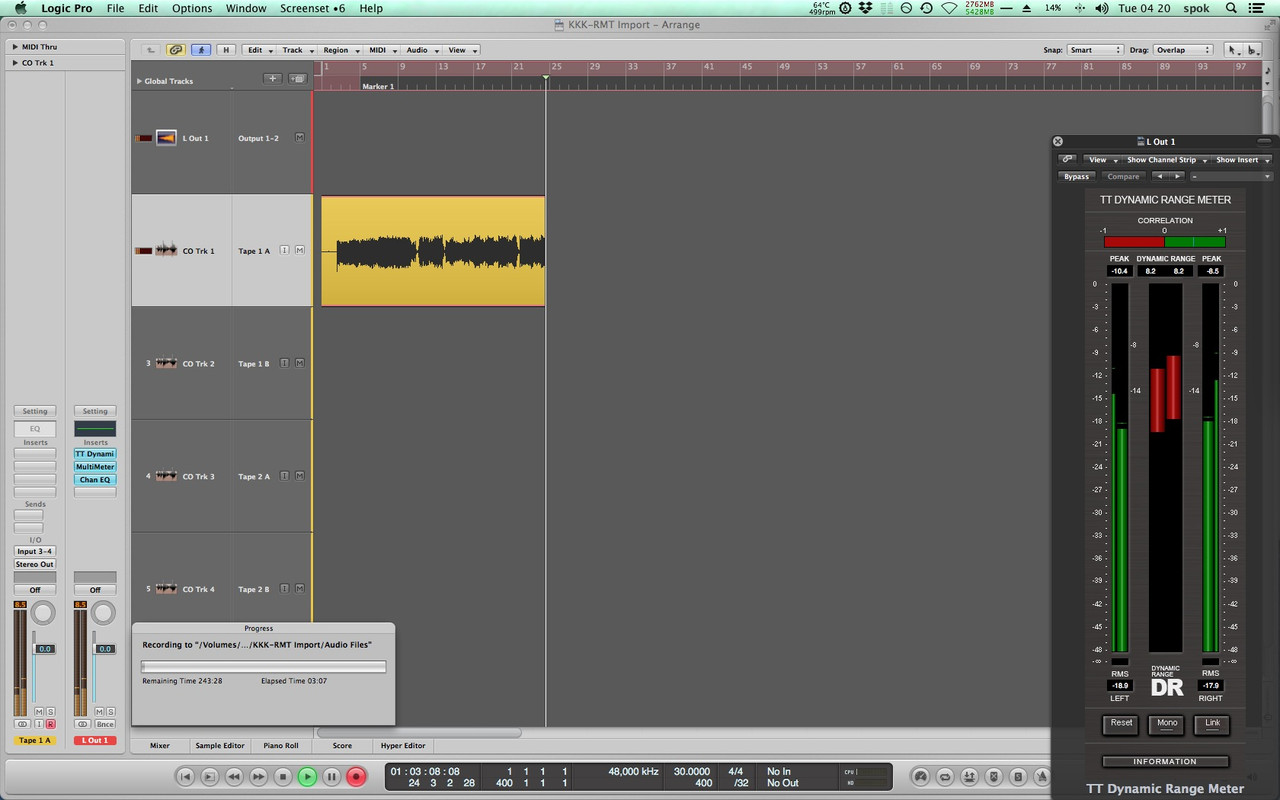Open the Region dropdown in Arrange toolbar
The width and height of the screenshot is (1280, 800).
[x=340, y=49]
